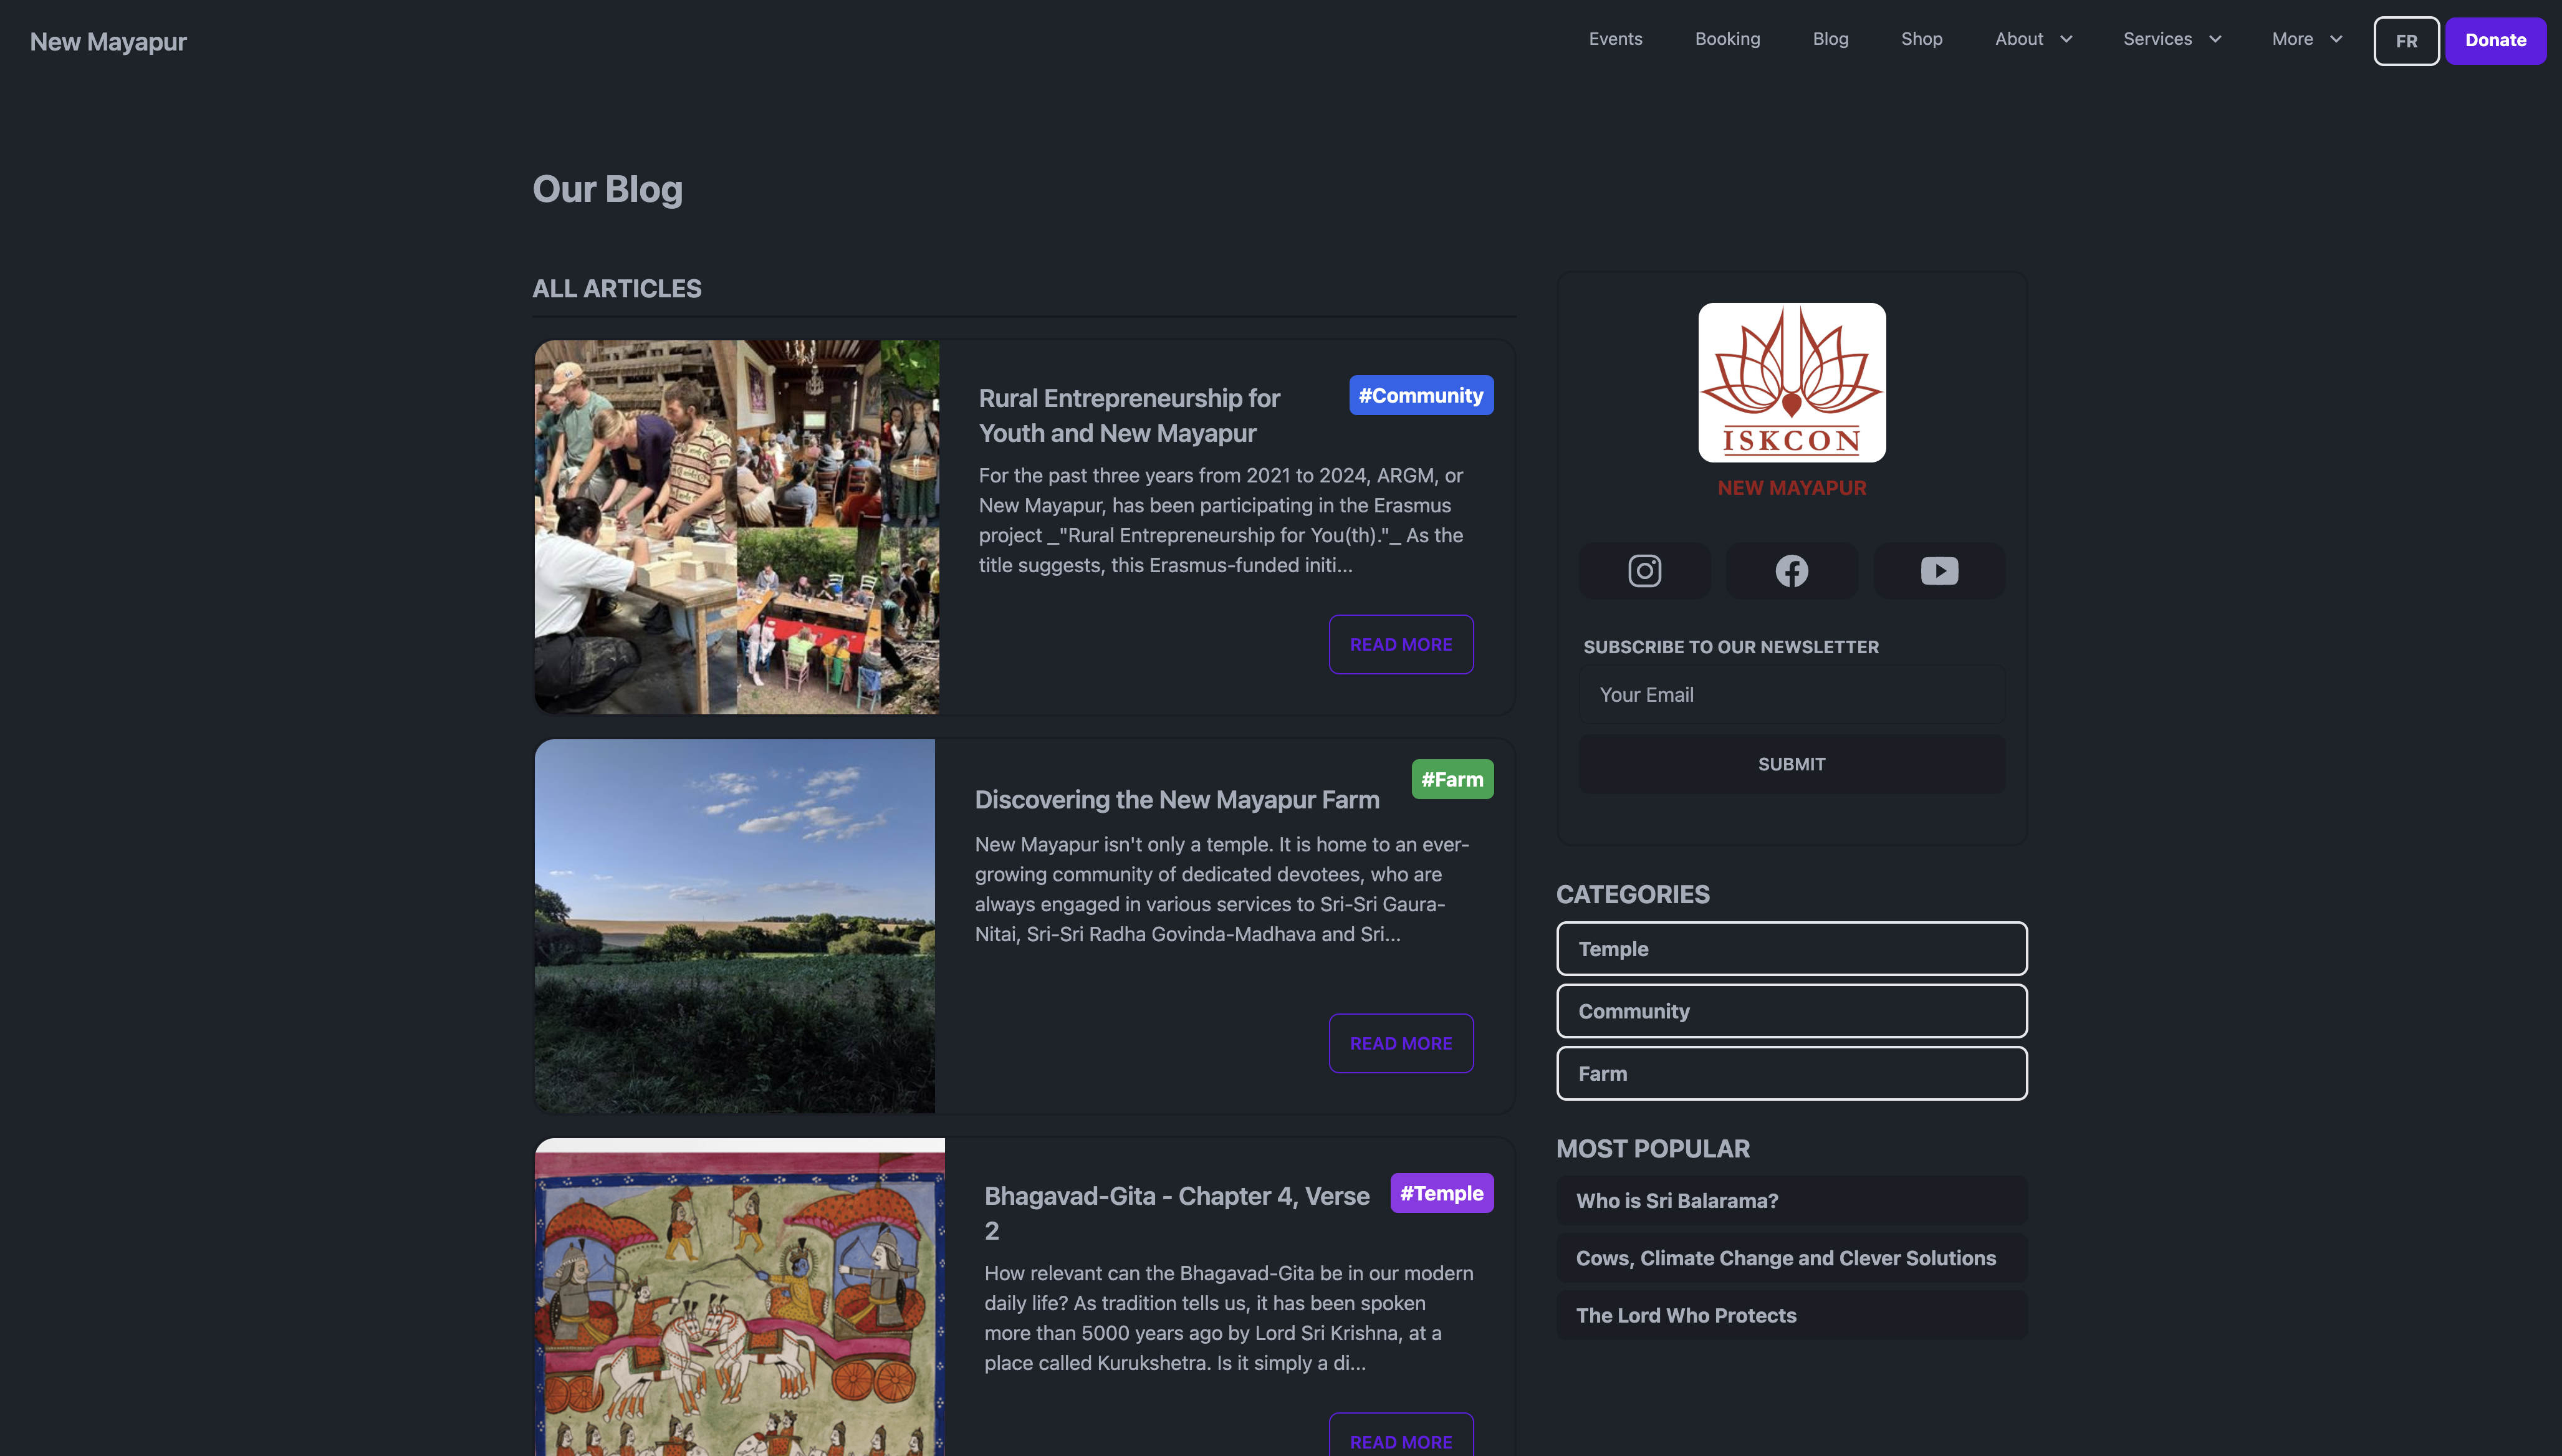Open the Facebook page icon
Screen dimensions: 2562x1456
pyautogui.click(x=1791, y=571)
